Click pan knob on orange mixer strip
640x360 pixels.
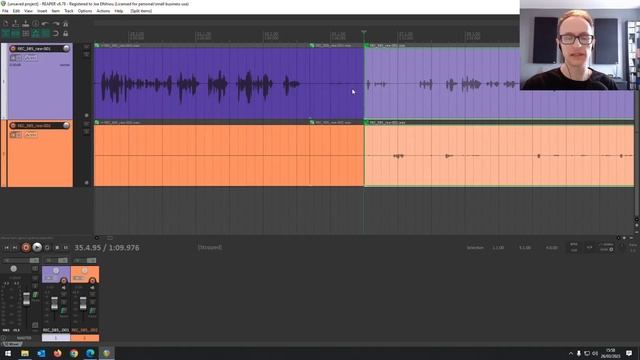(84, 271)
